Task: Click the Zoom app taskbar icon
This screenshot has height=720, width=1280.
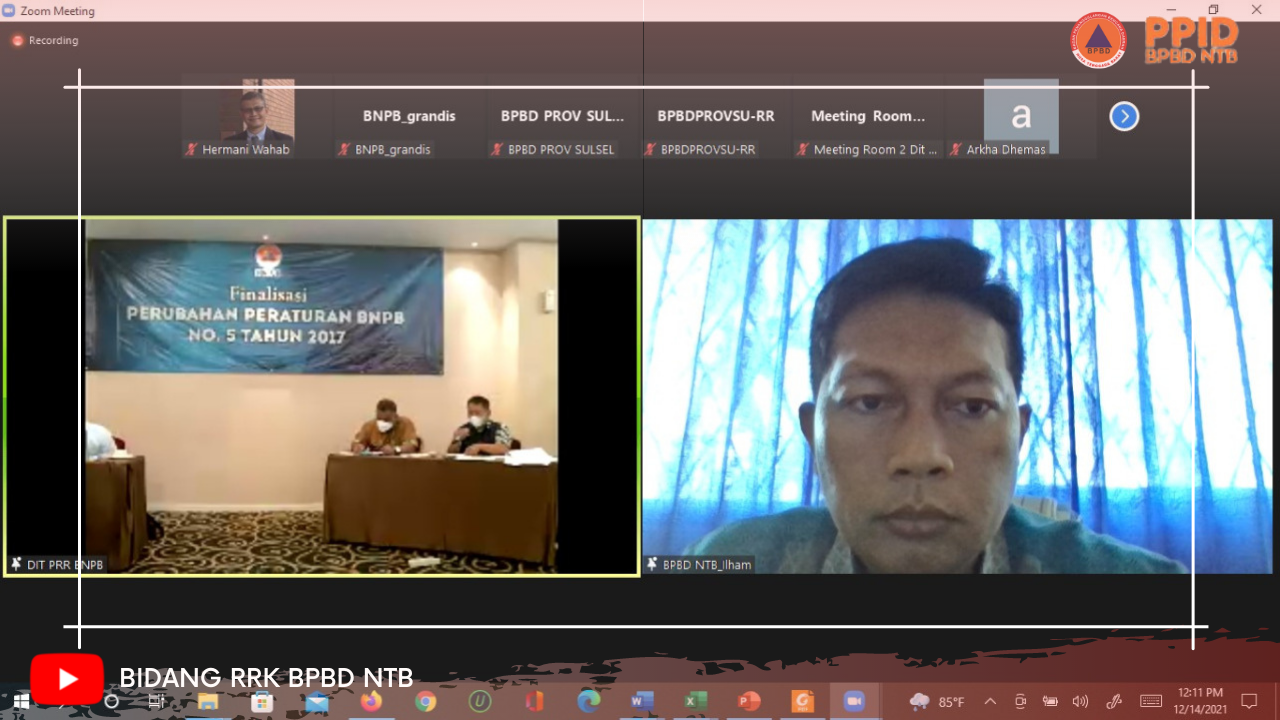Action: click(854, 702)
